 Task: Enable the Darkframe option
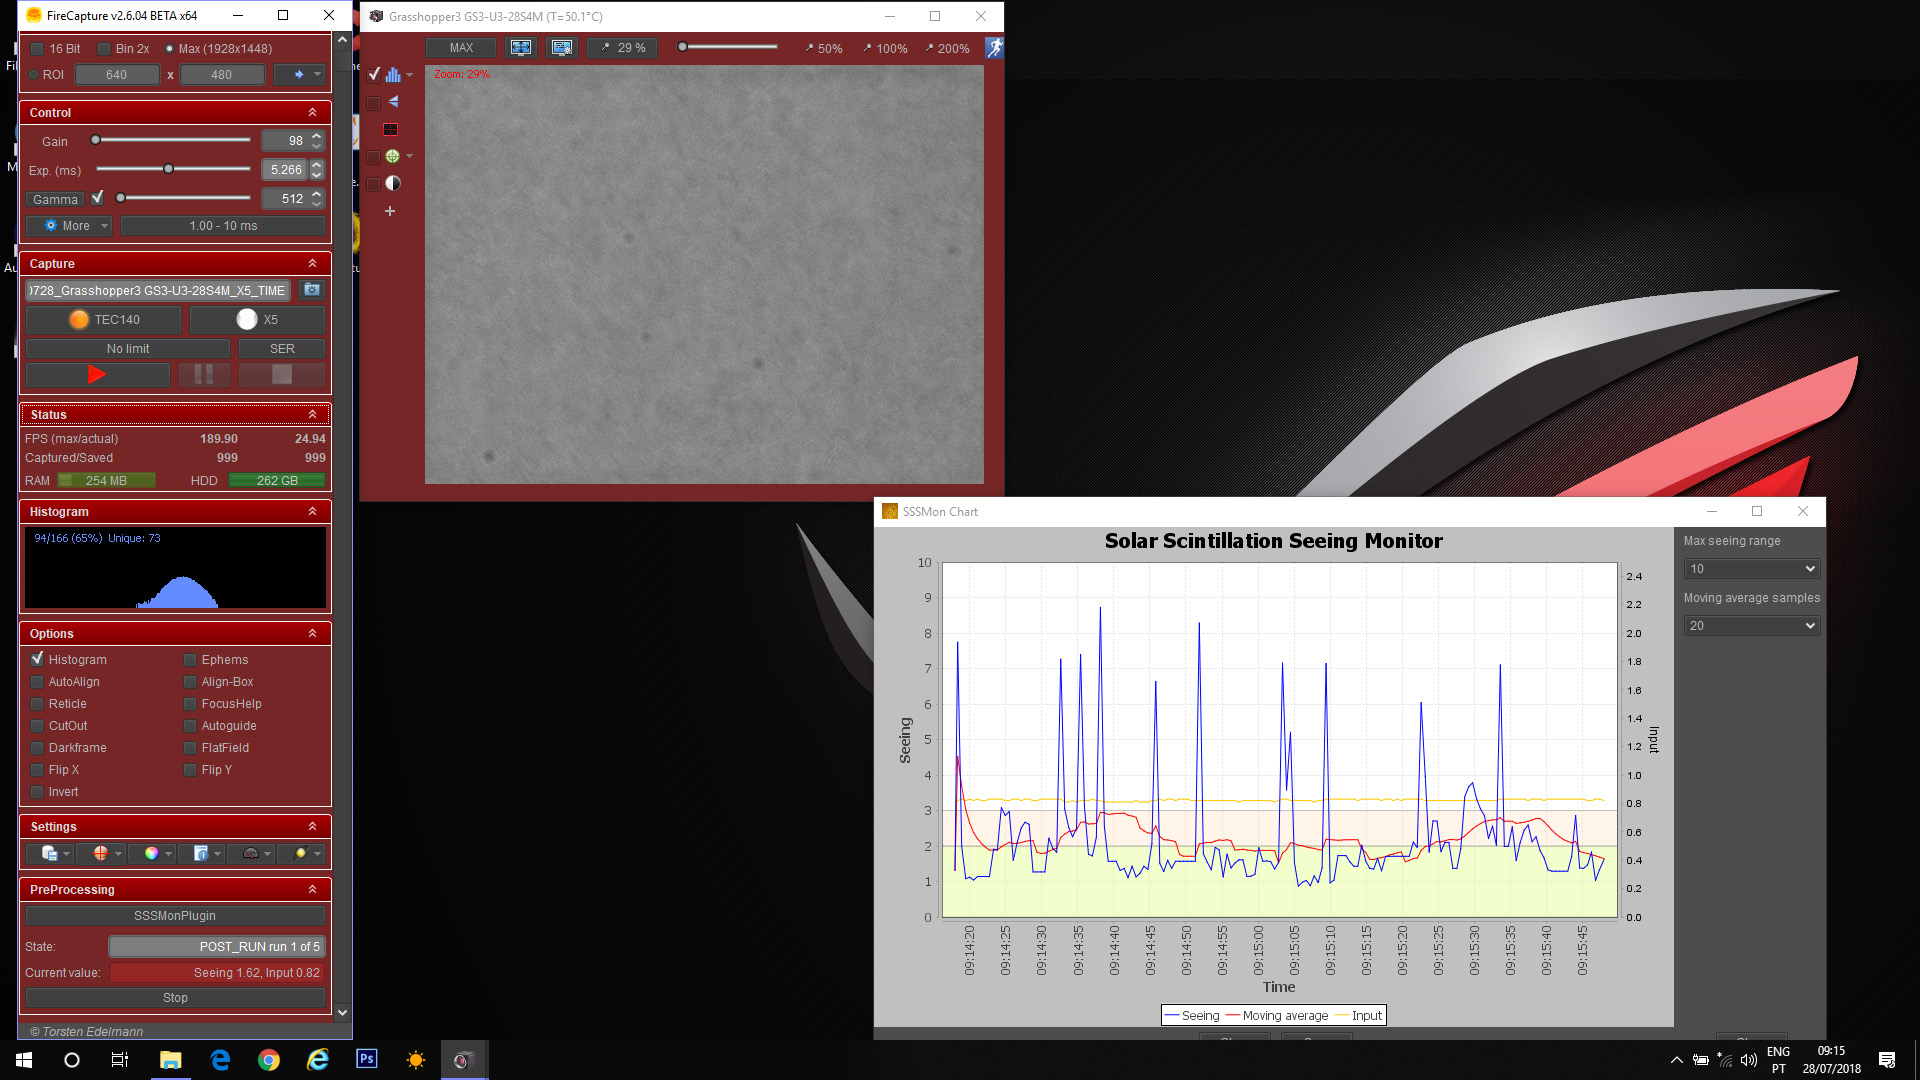coord(37,748)
